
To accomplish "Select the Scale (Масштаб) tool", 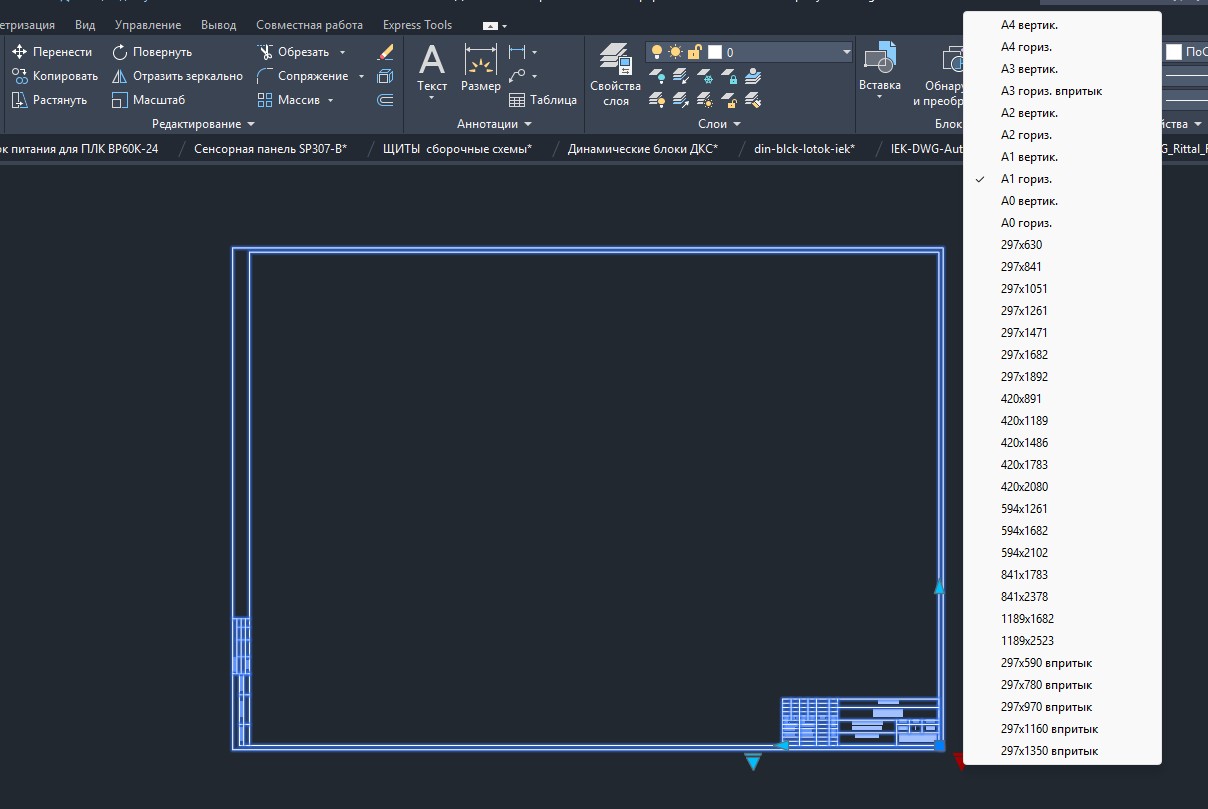I will (148, 100).
